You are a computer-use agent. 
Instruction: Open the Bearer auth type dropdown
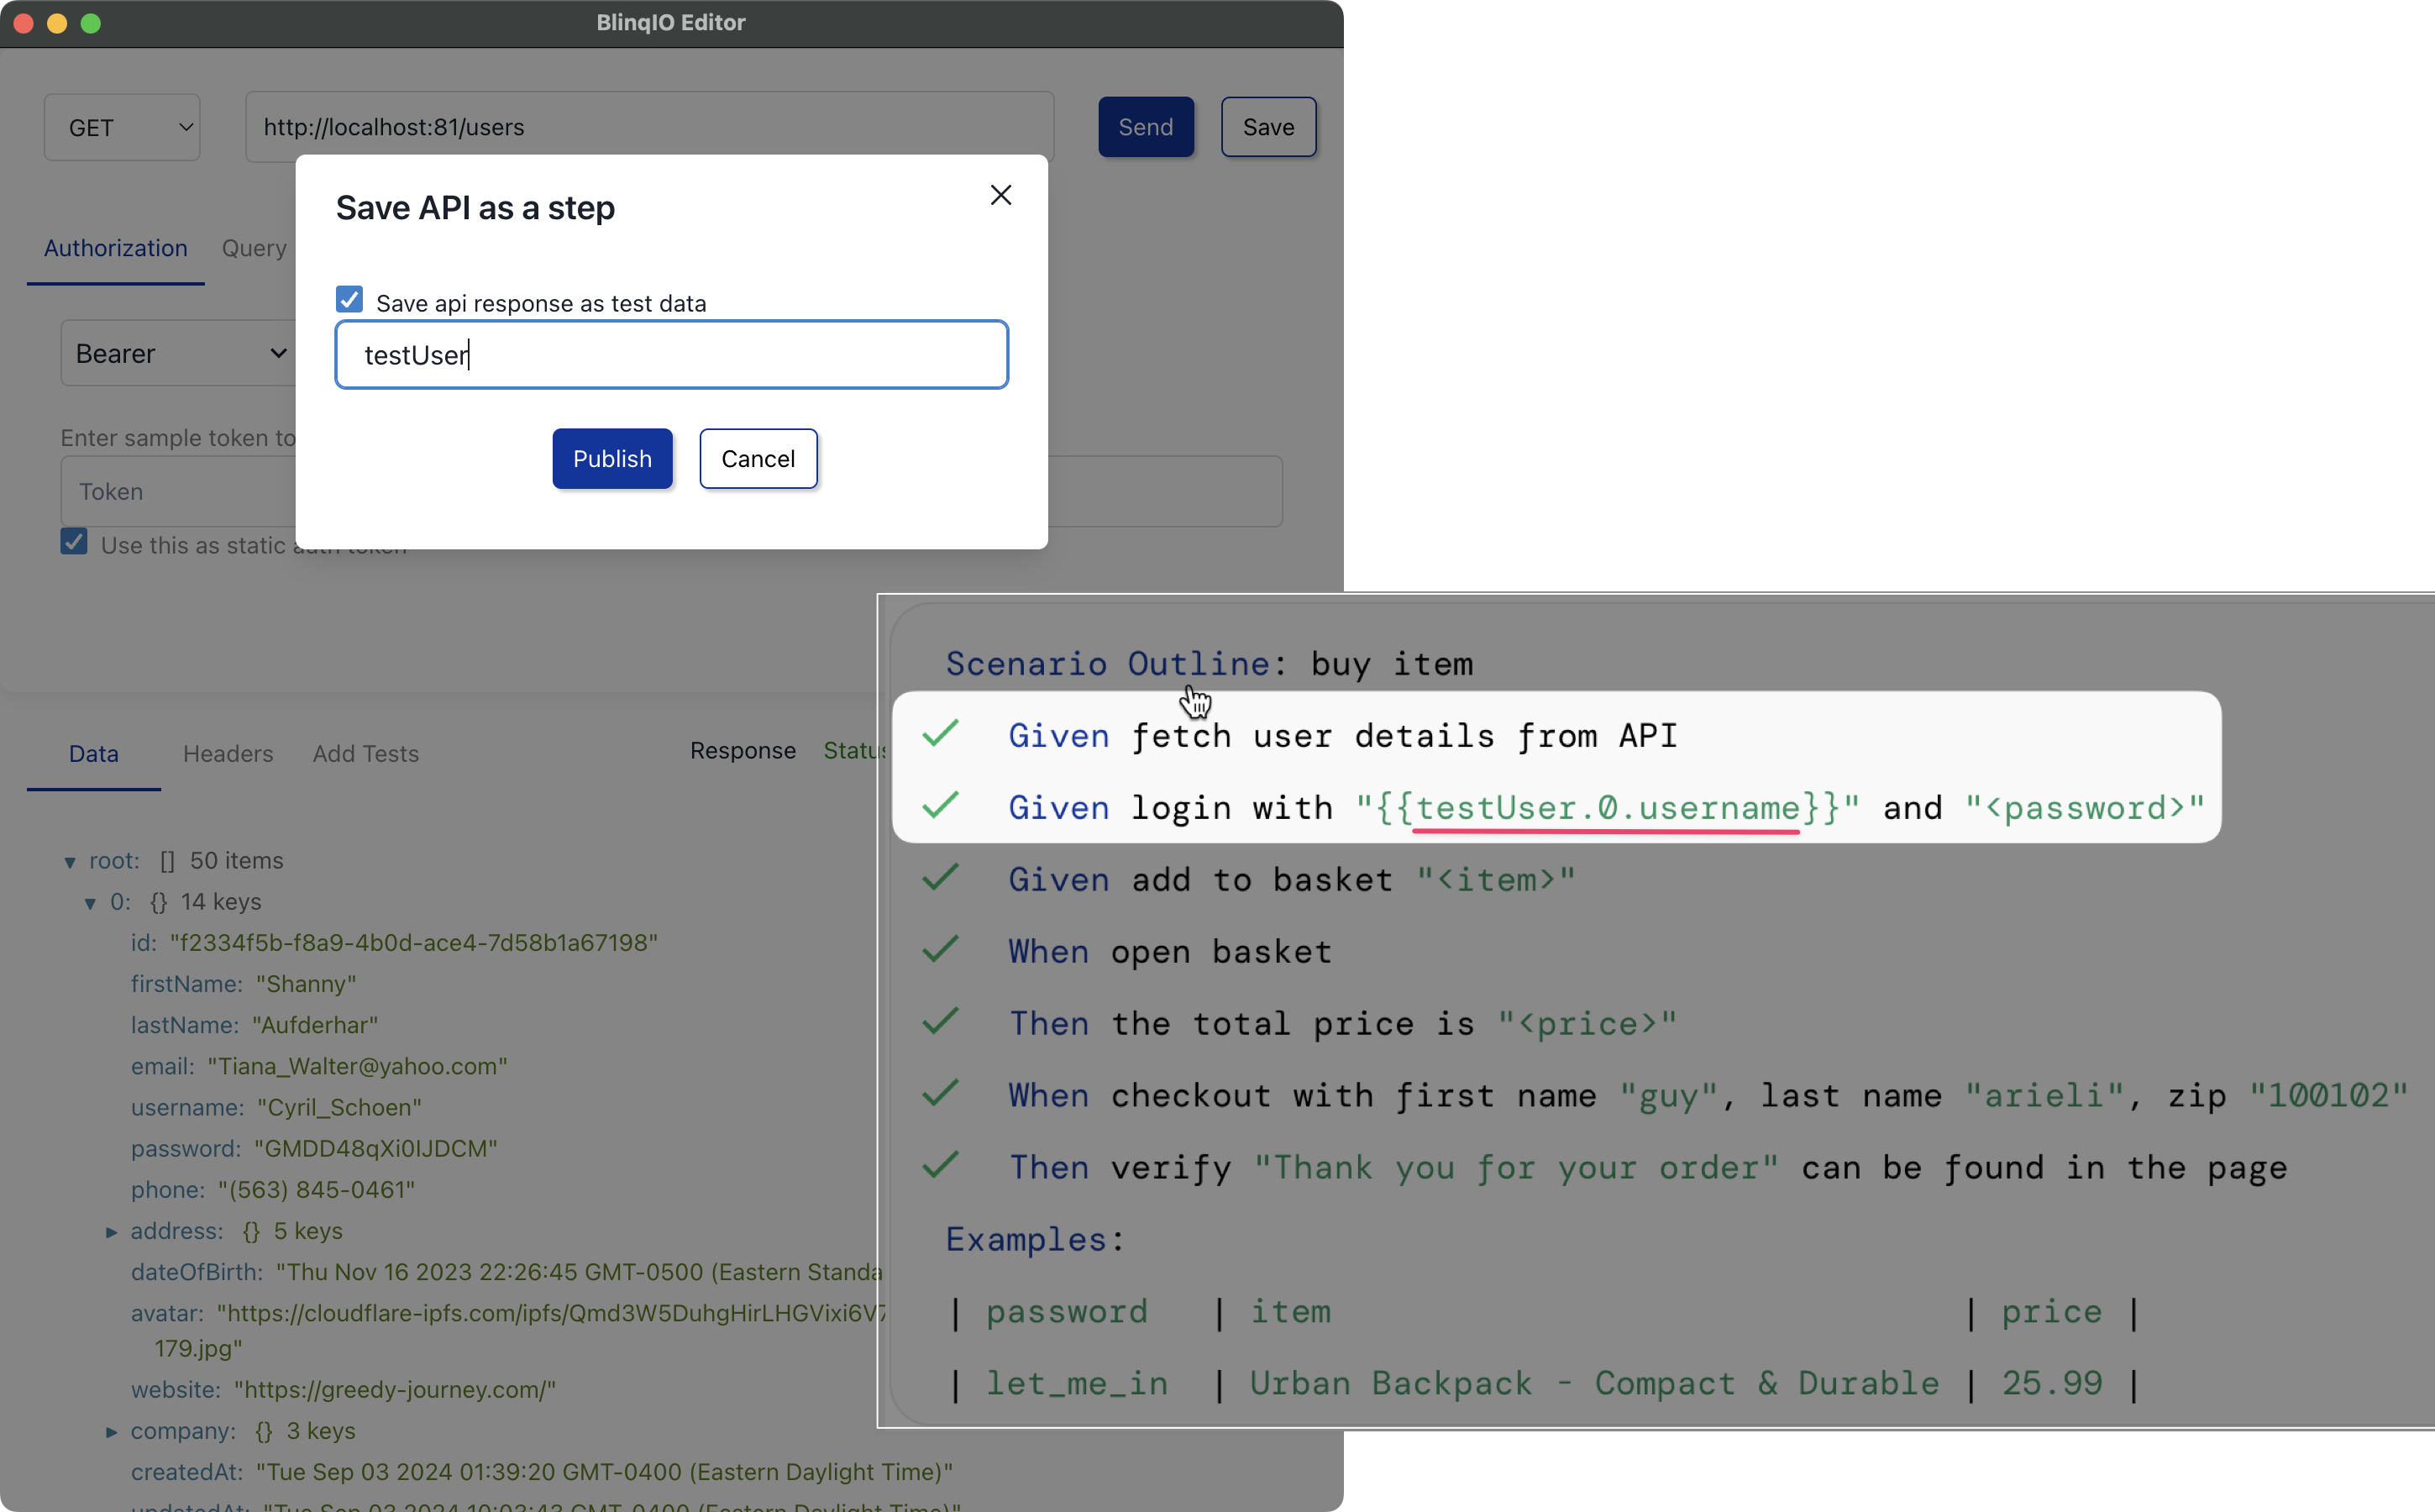tap(178, 353)
